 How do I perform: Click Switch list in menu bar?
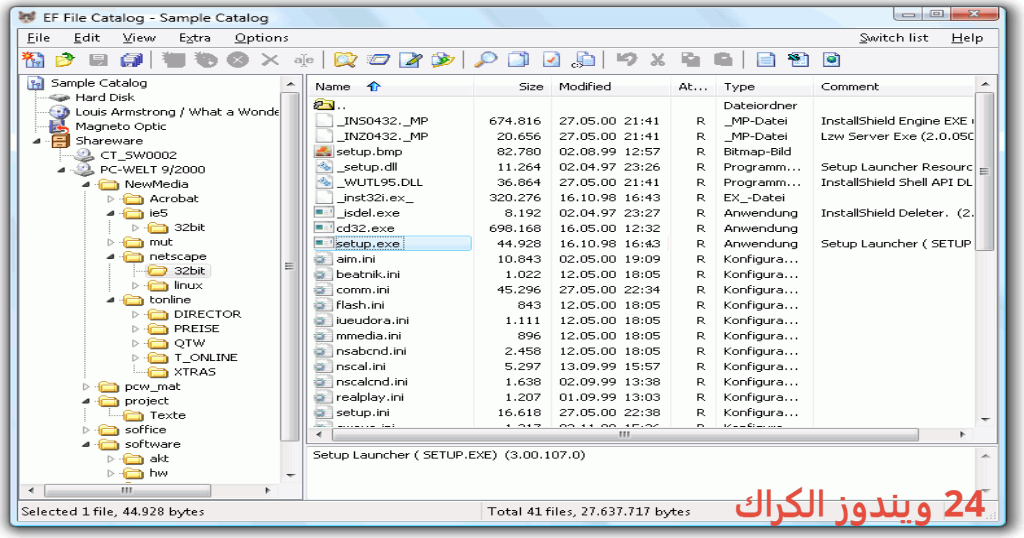(893, 38)
